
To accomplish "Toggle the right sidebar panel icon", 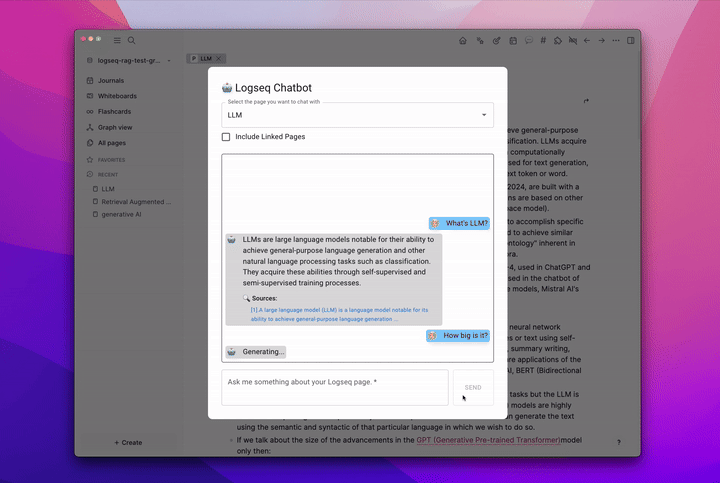I will pyautogui.click(x=631, y=40).
